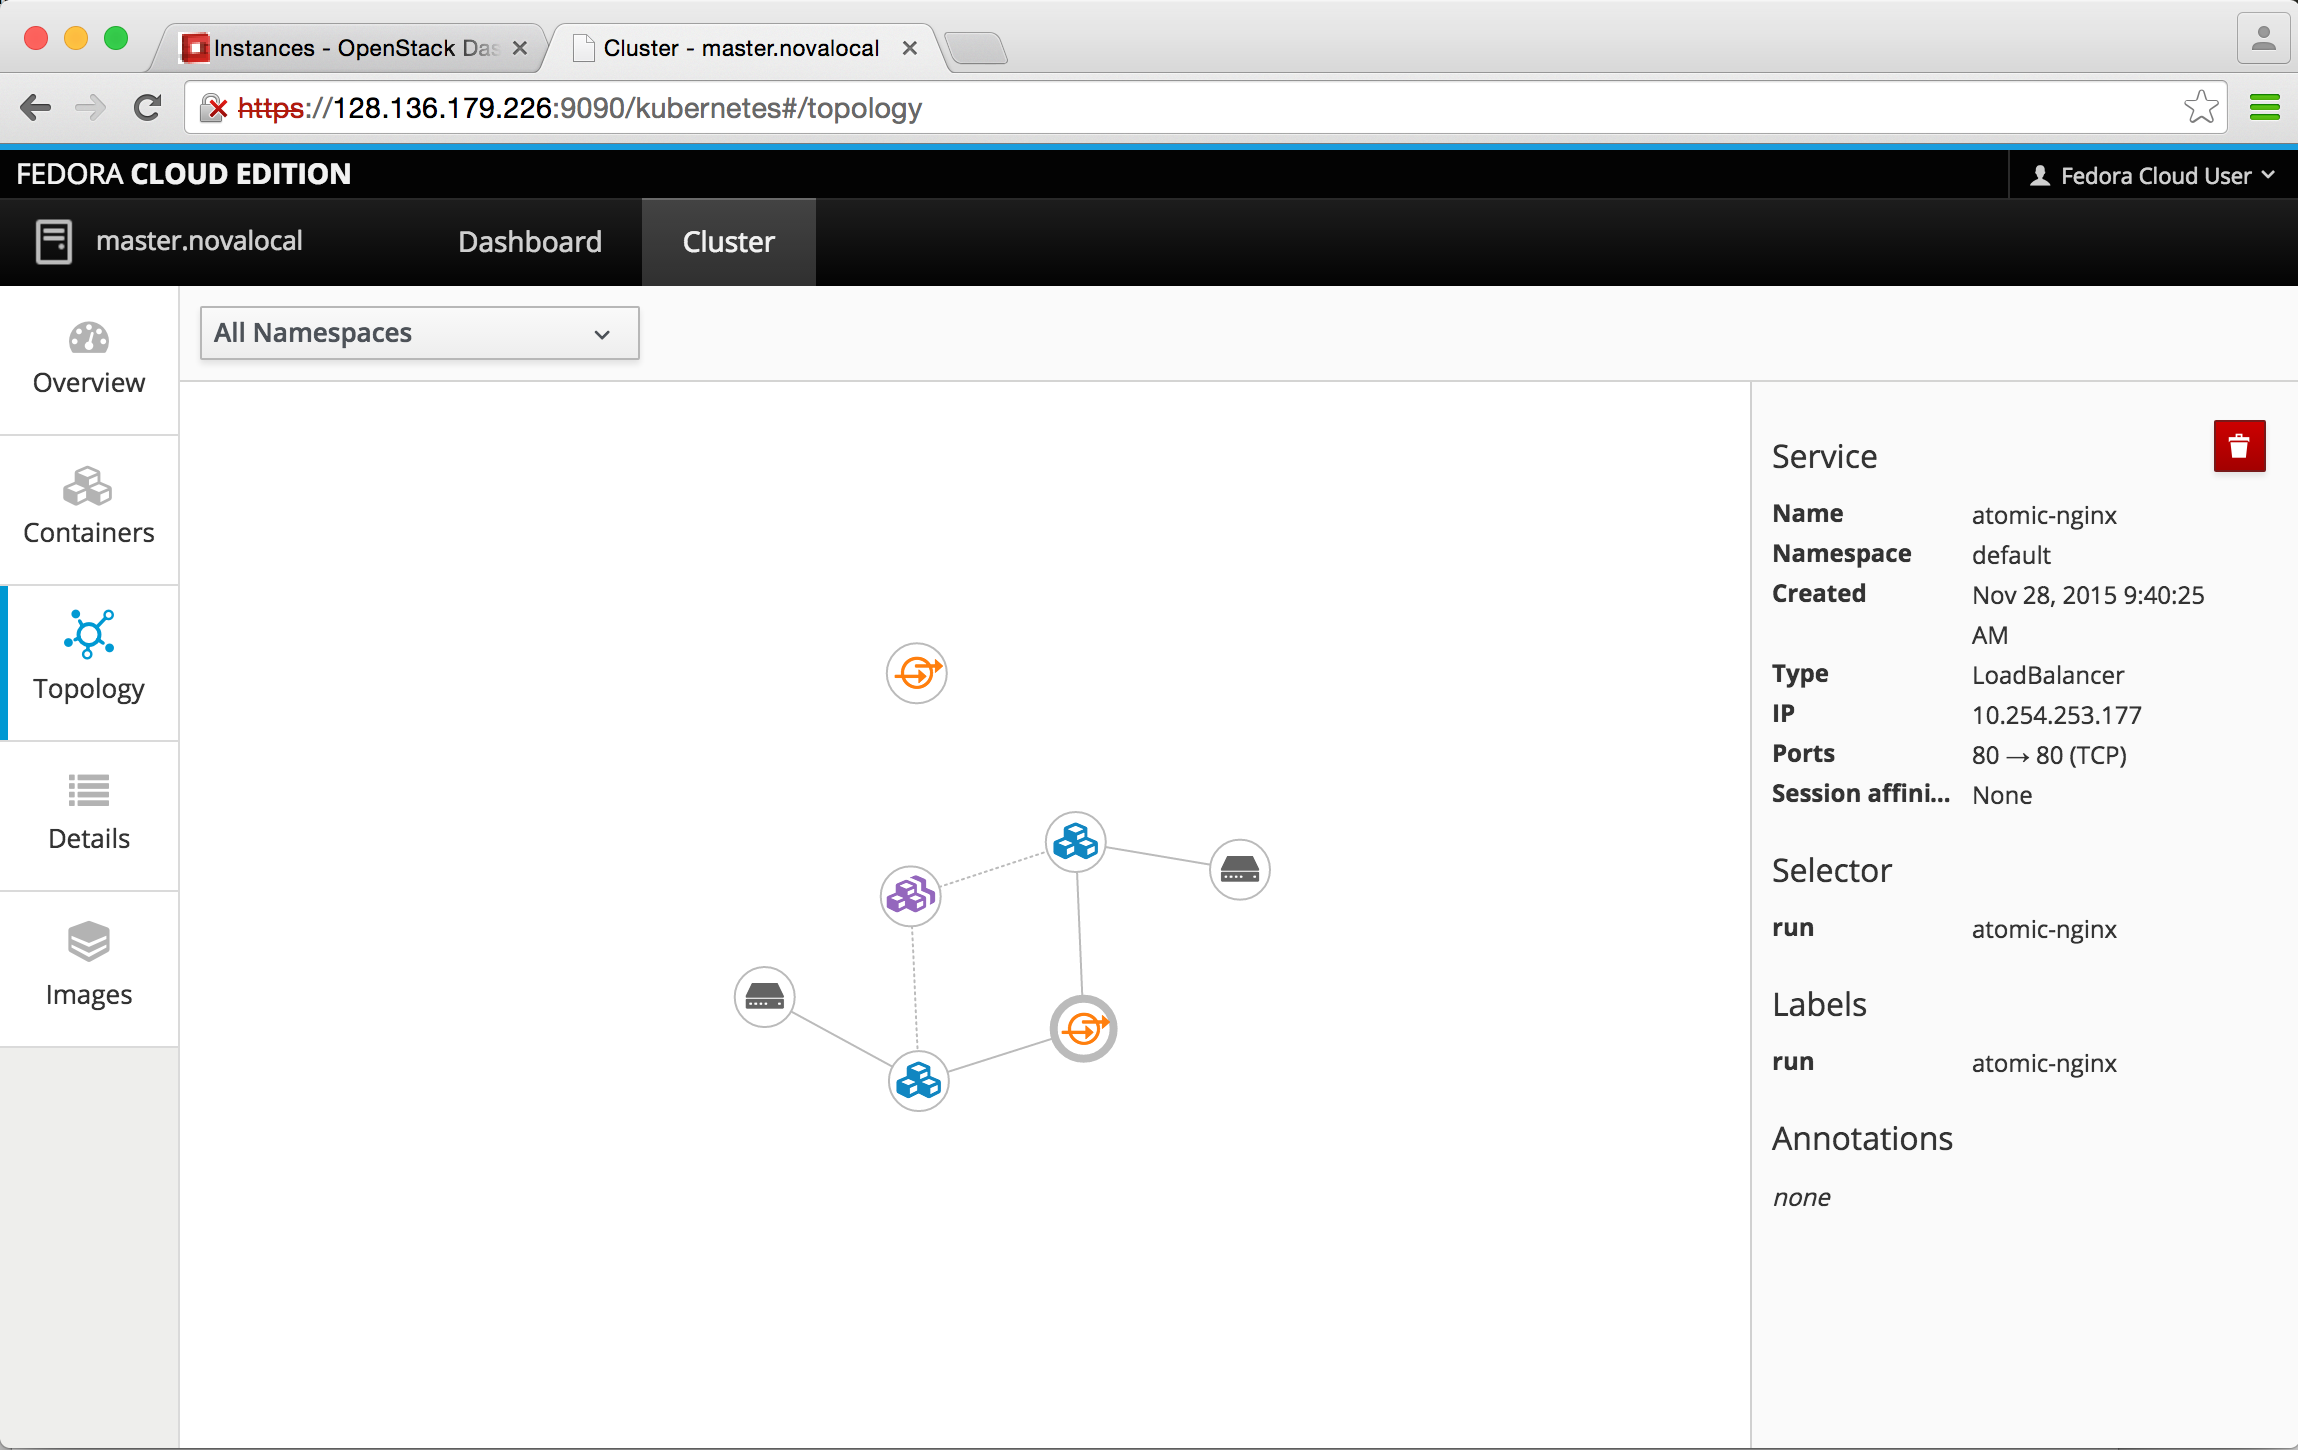The height and width of the screenshot is (1450, 2298).
Task: Go back using browser back arrow
Action: click(36, 108)
